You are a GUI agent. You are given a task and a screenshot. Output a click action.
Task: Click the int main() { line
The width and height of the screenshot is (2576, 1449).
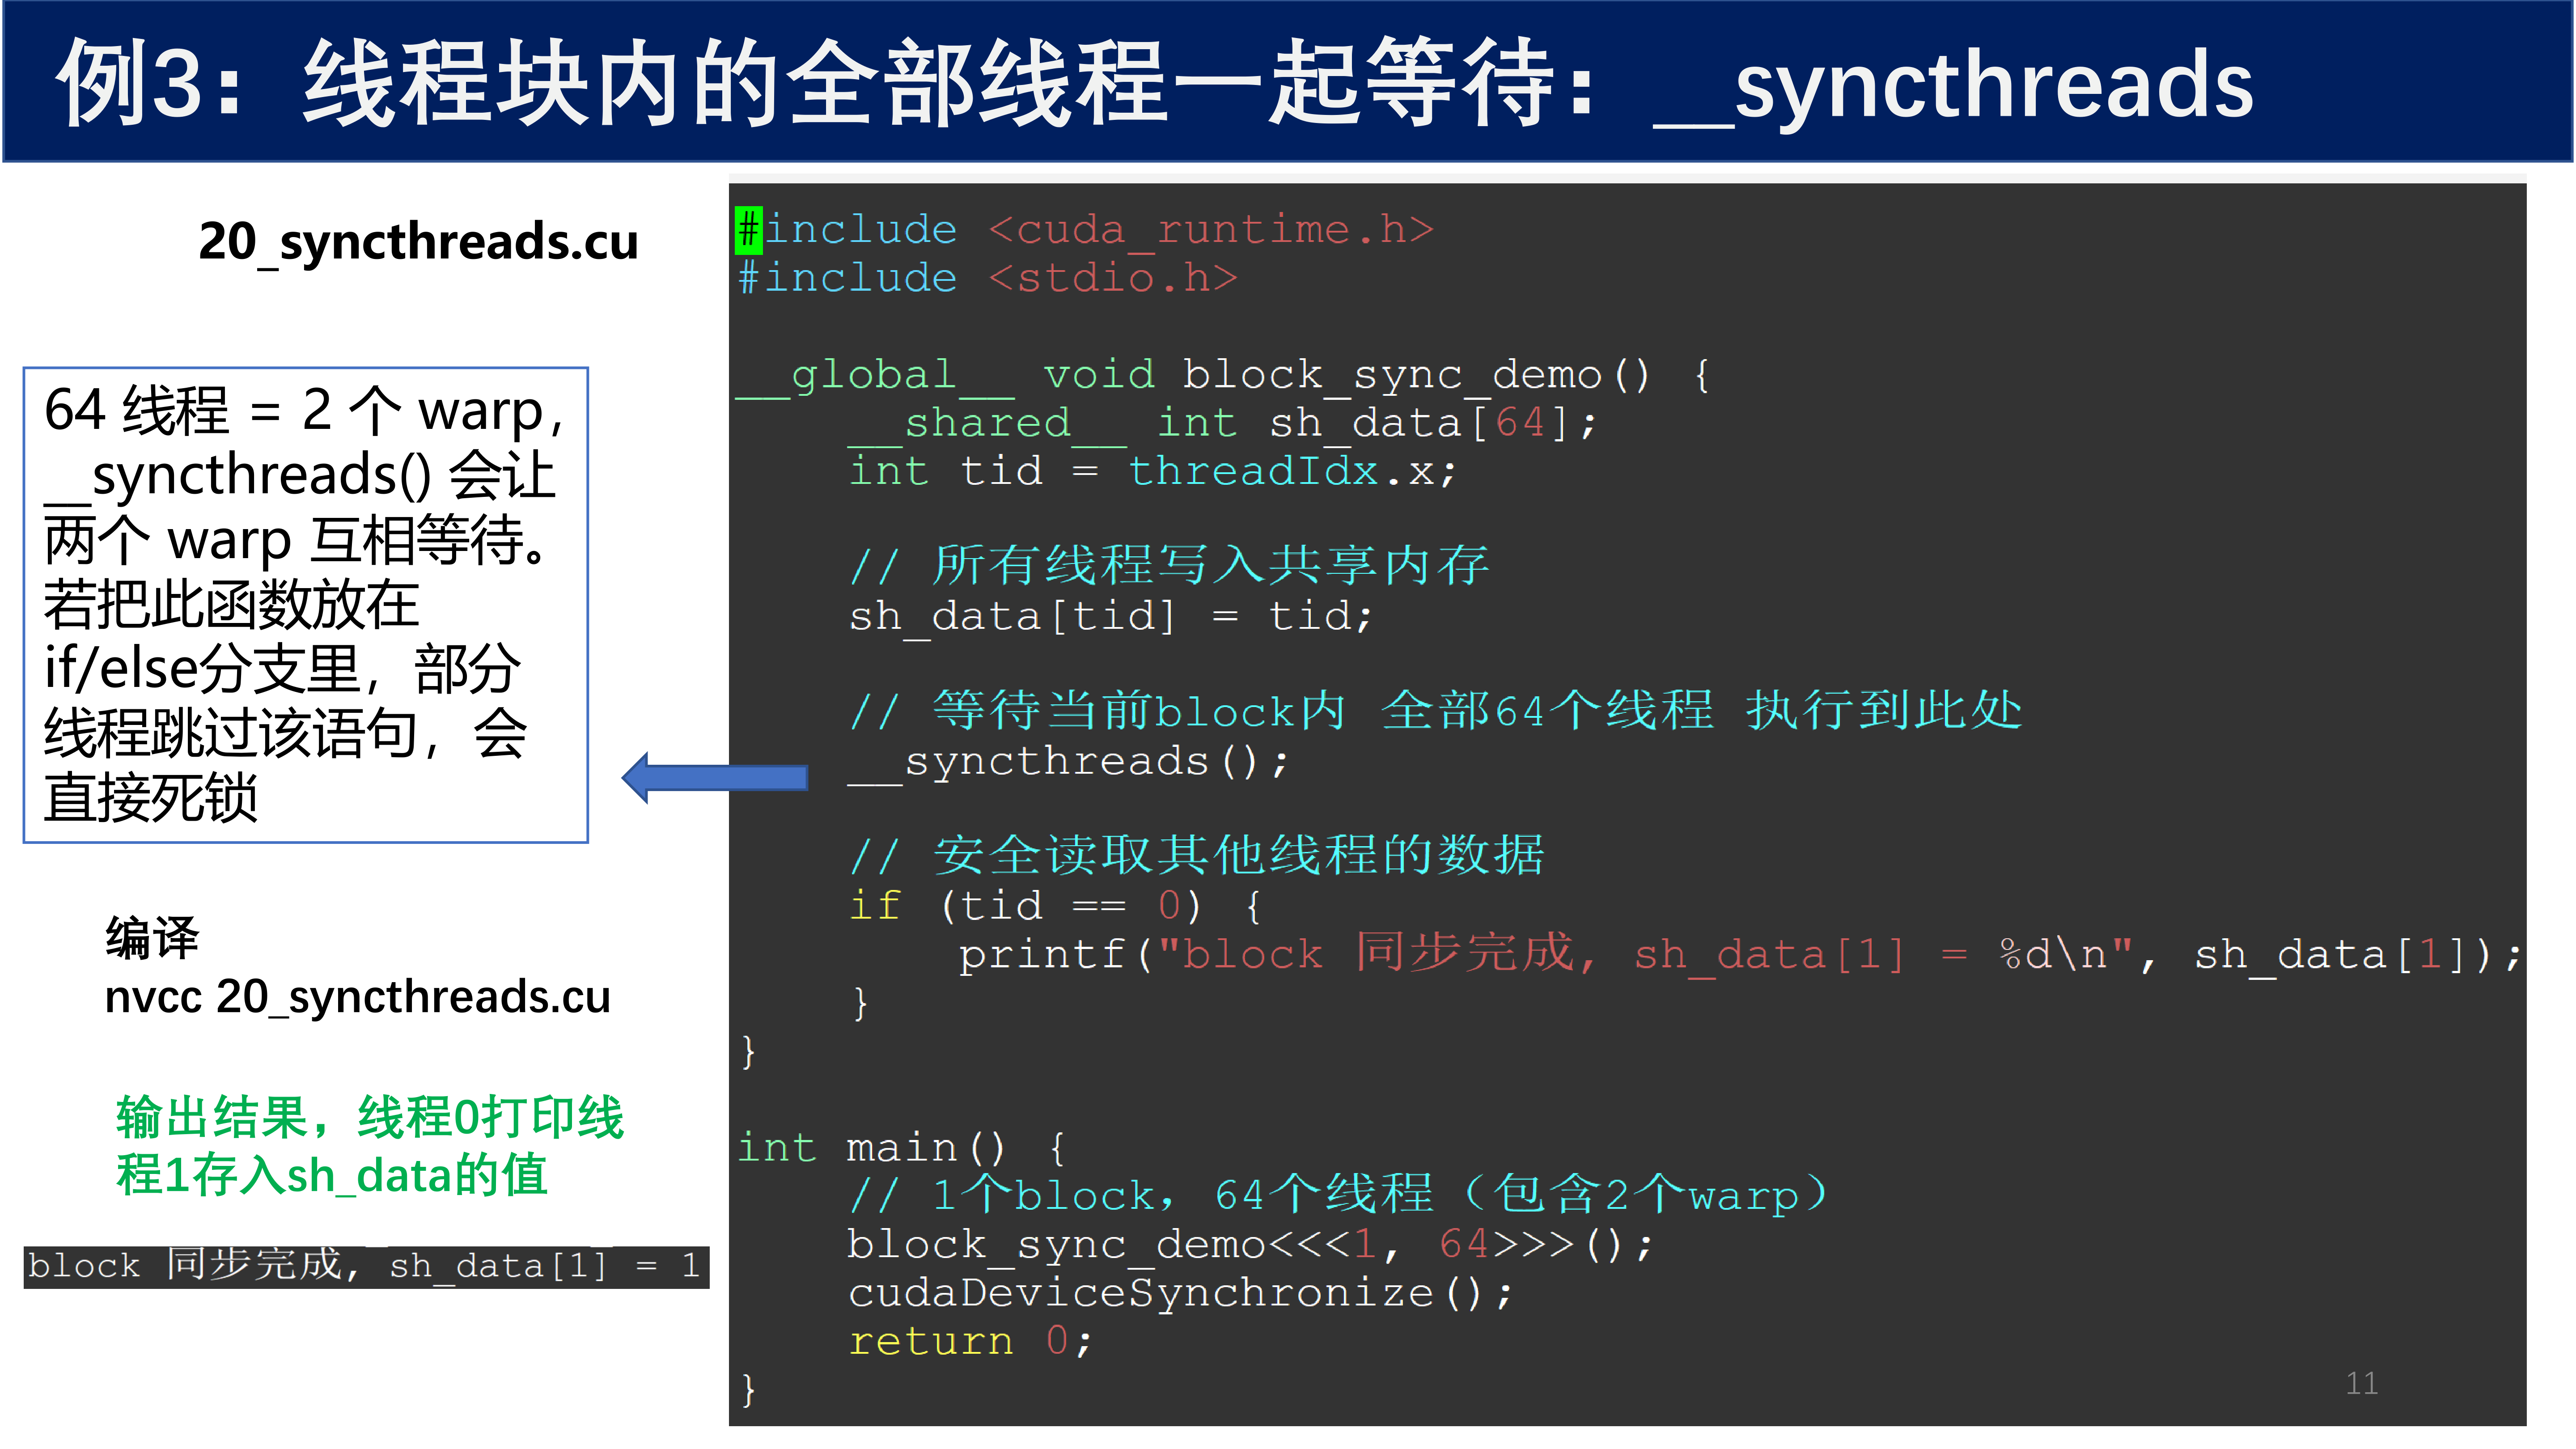pyautogui.click(x=902, y=1148)
